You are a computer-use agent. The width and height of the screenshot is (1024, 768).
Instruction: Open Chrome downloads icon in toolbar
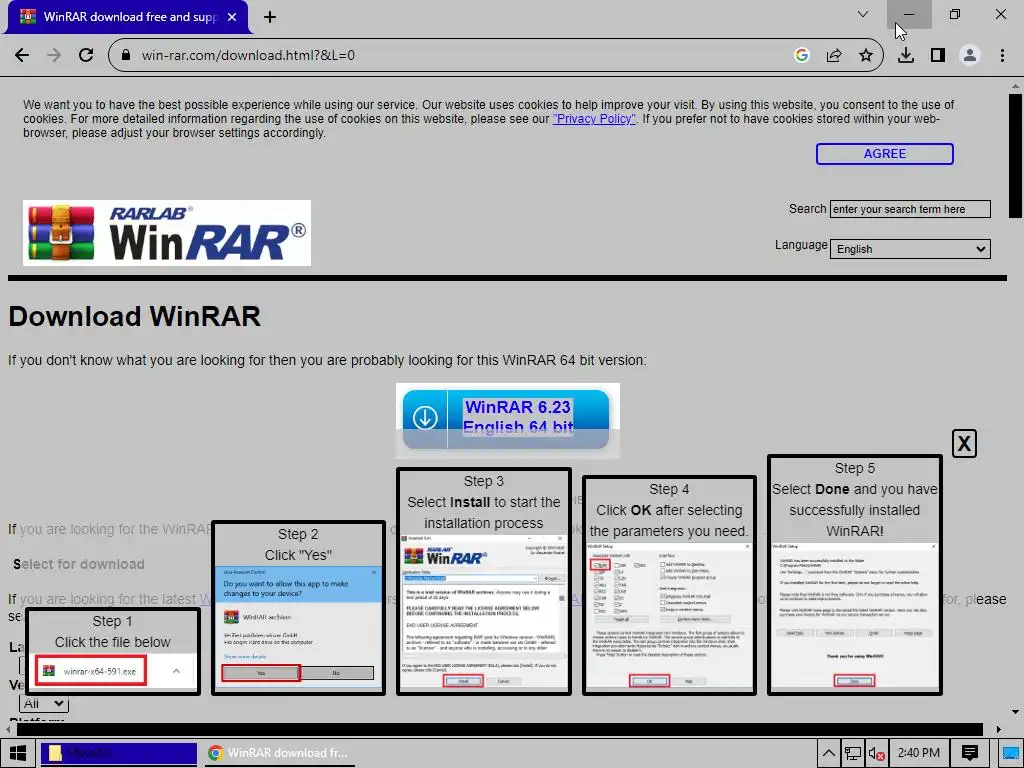click(906, 56)
